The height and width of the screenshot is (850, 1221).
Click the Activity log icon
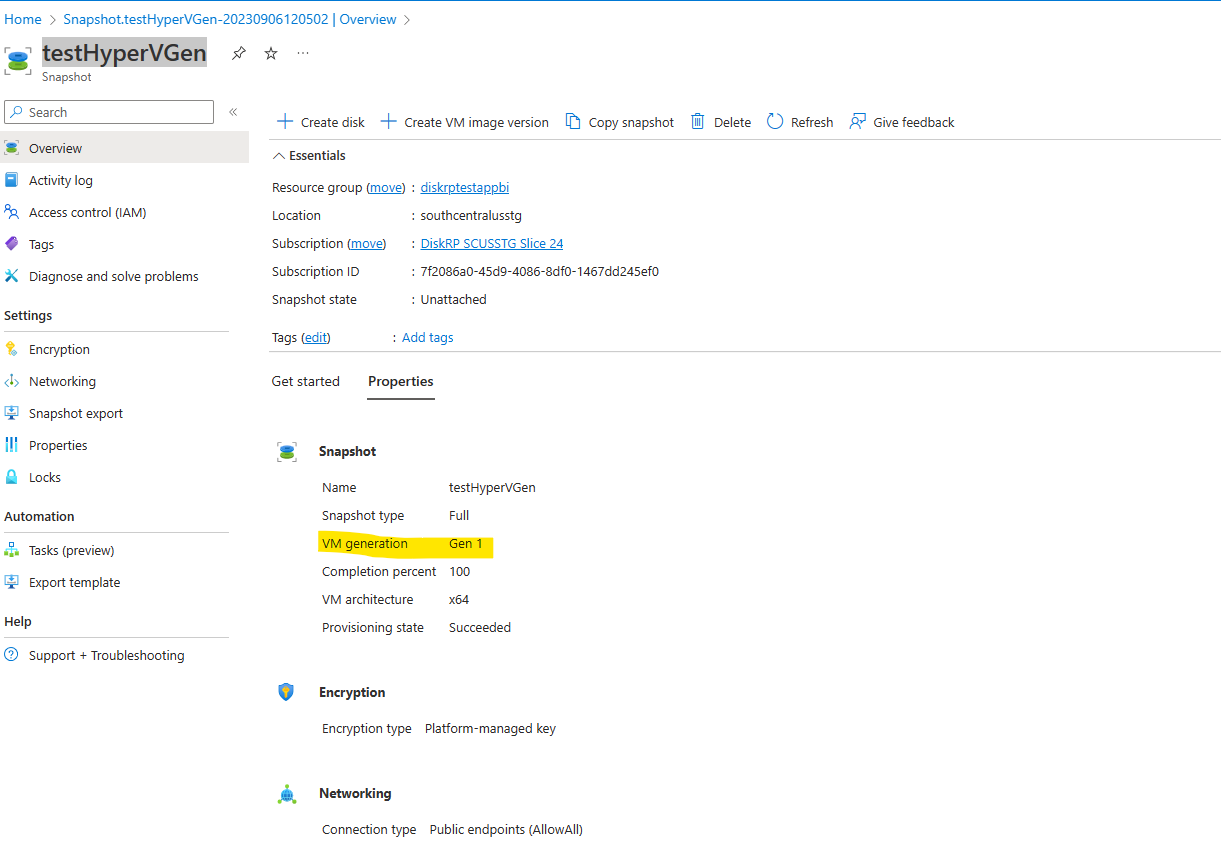coord(13,179)
